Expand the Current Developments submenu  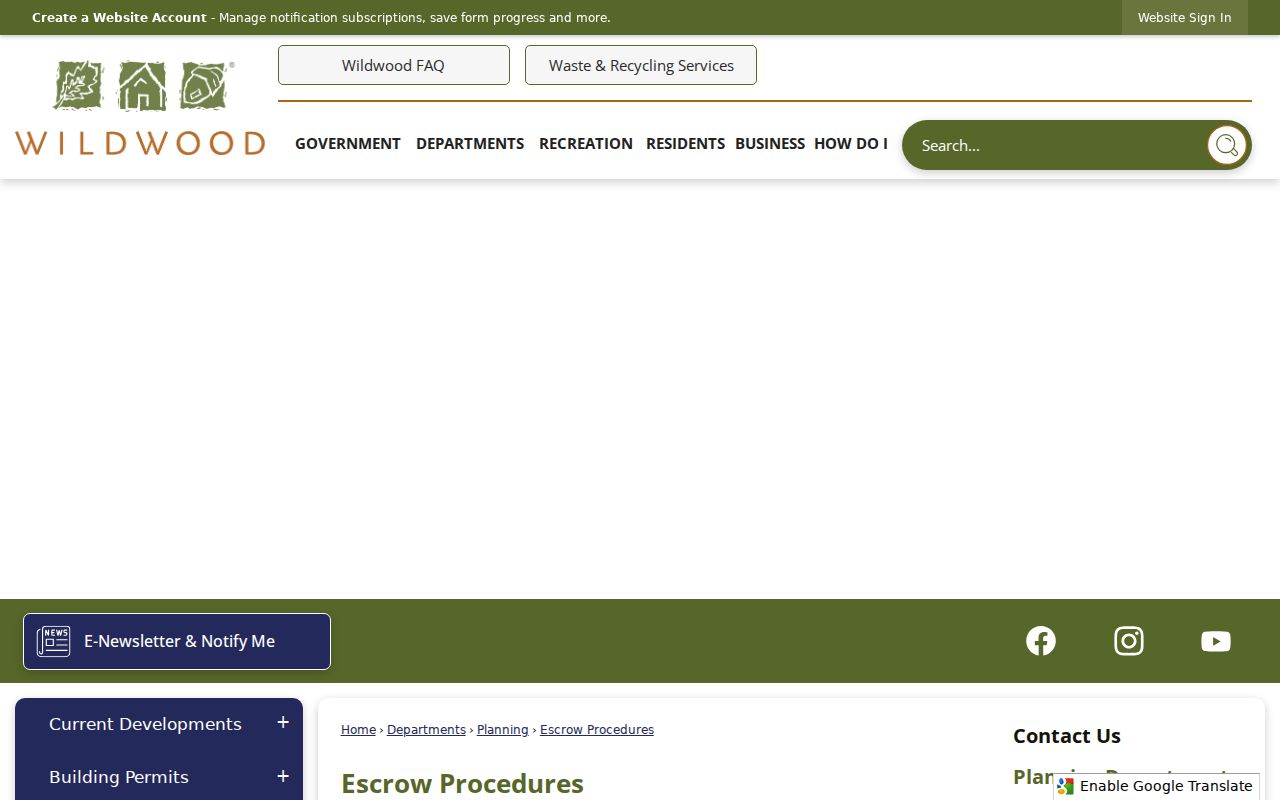(x=283, y=722)
